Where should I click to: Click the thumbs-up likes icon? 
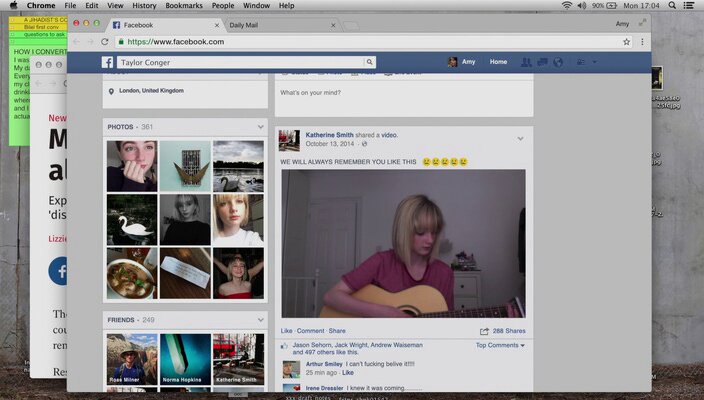pos(284,346)
